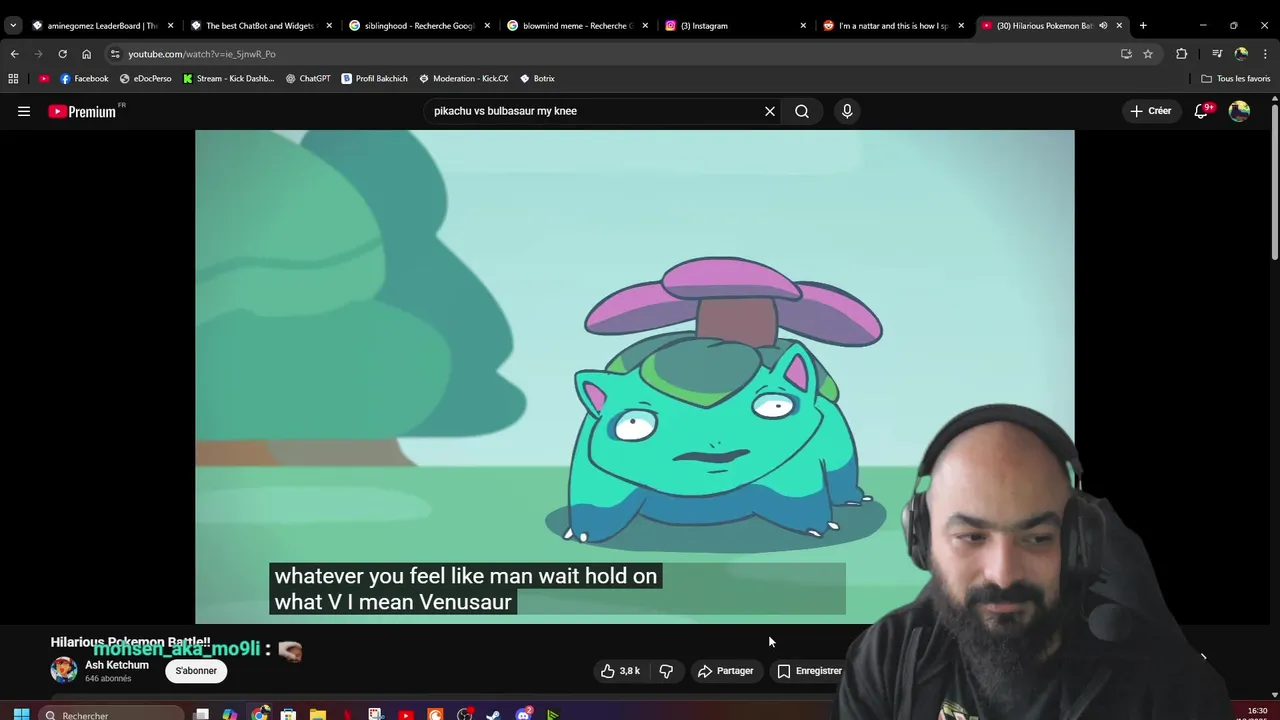The height and width of the screenshot is (720, 1280).
Task: Install app icon in address bar
Action: coord(1126,54)
